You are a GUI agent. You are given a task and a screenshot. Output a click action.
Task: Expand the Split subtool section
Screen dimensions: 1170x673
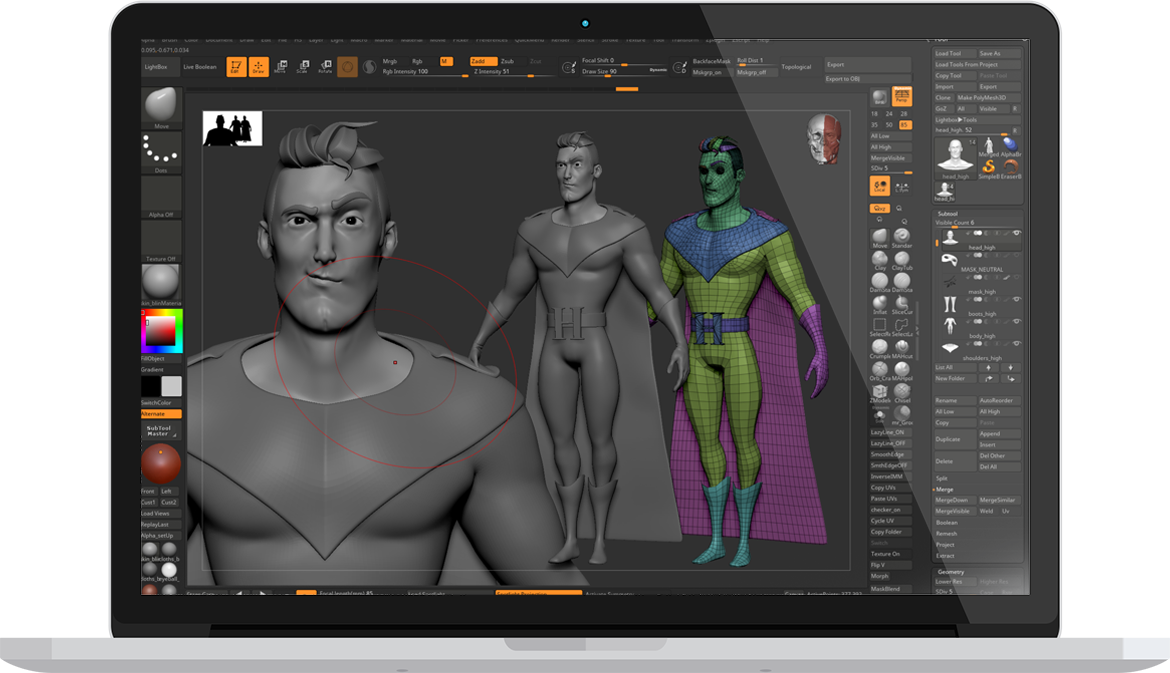point(942,478)
